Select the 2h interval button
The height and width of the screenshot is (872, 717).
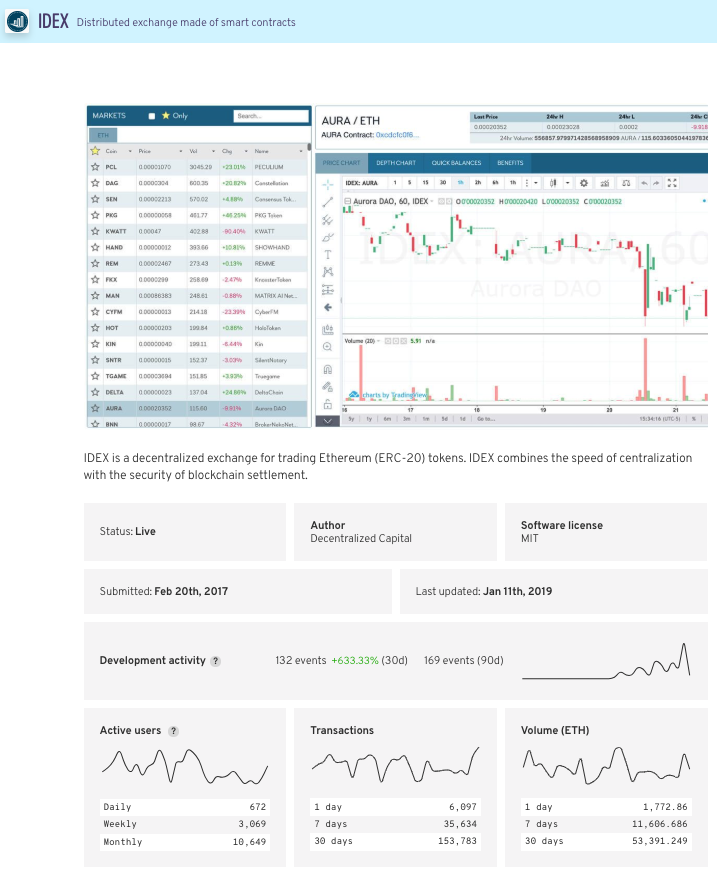[x=478, y=182]
